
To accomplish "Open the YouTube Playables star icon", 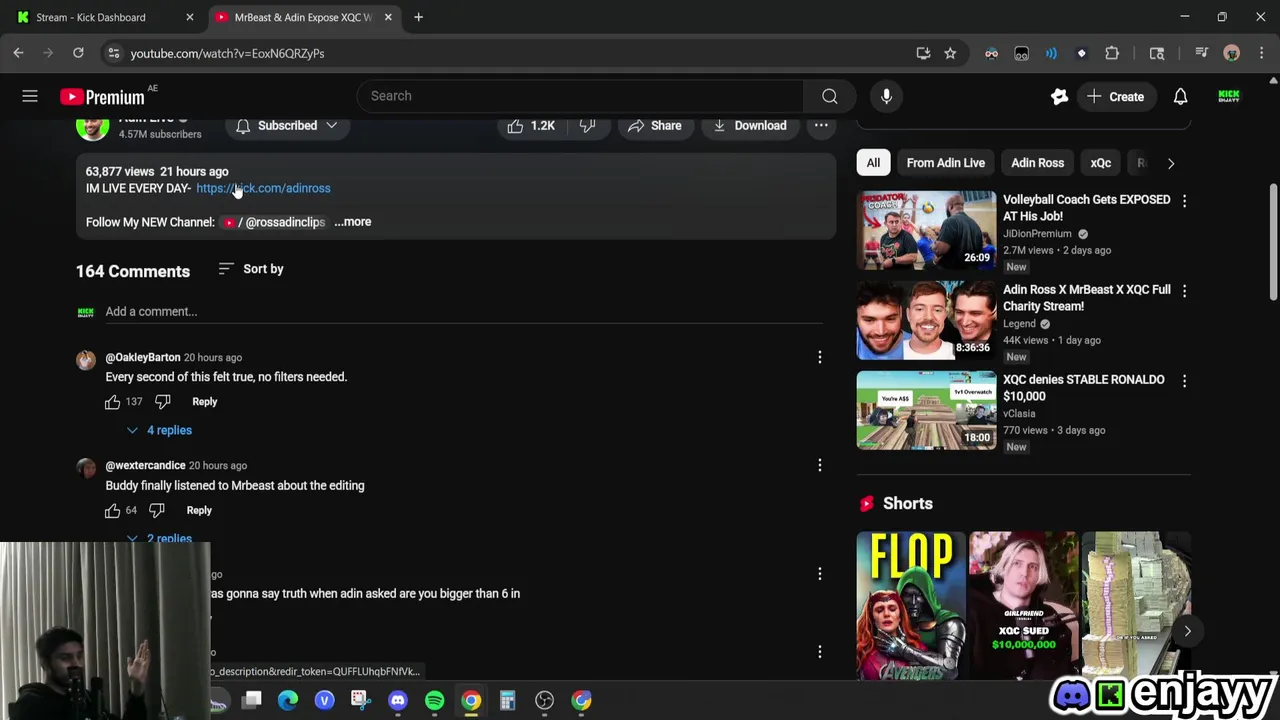I will pos(1059,97).
